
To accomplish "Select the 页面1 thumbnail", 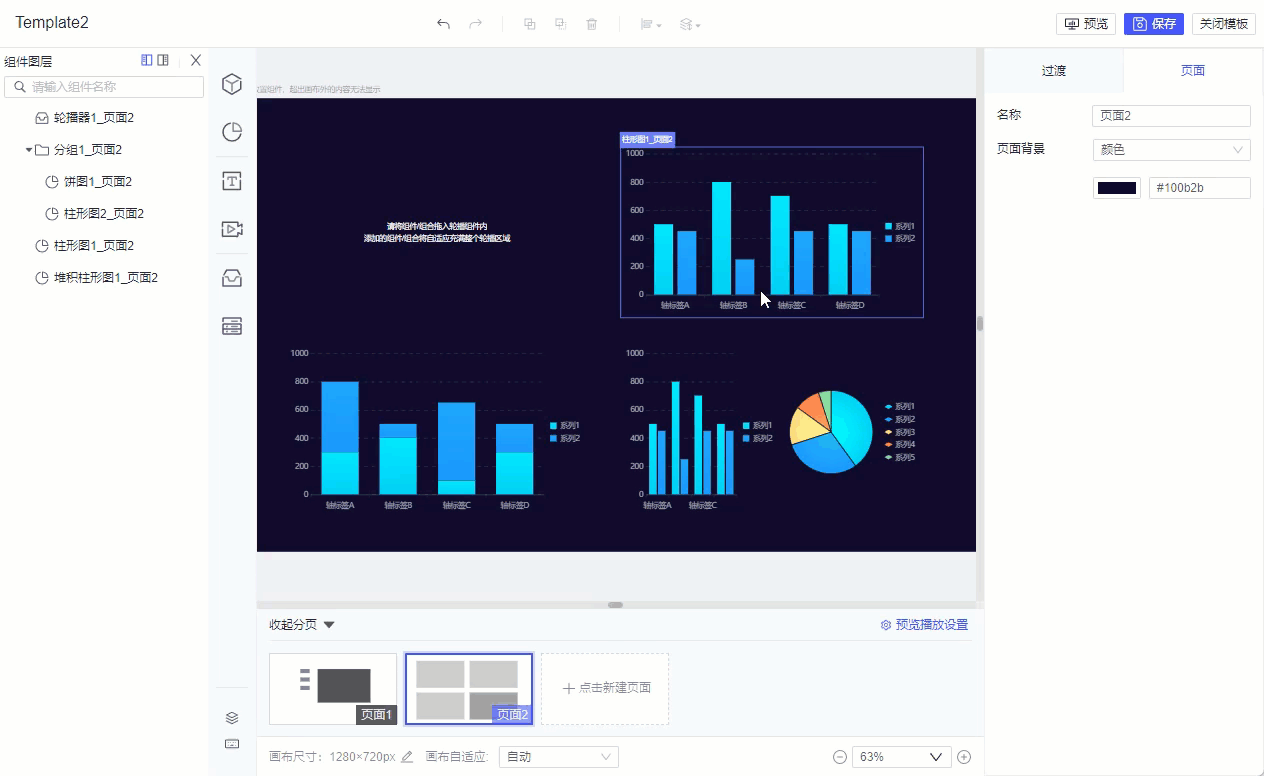I will click(333, 689).
